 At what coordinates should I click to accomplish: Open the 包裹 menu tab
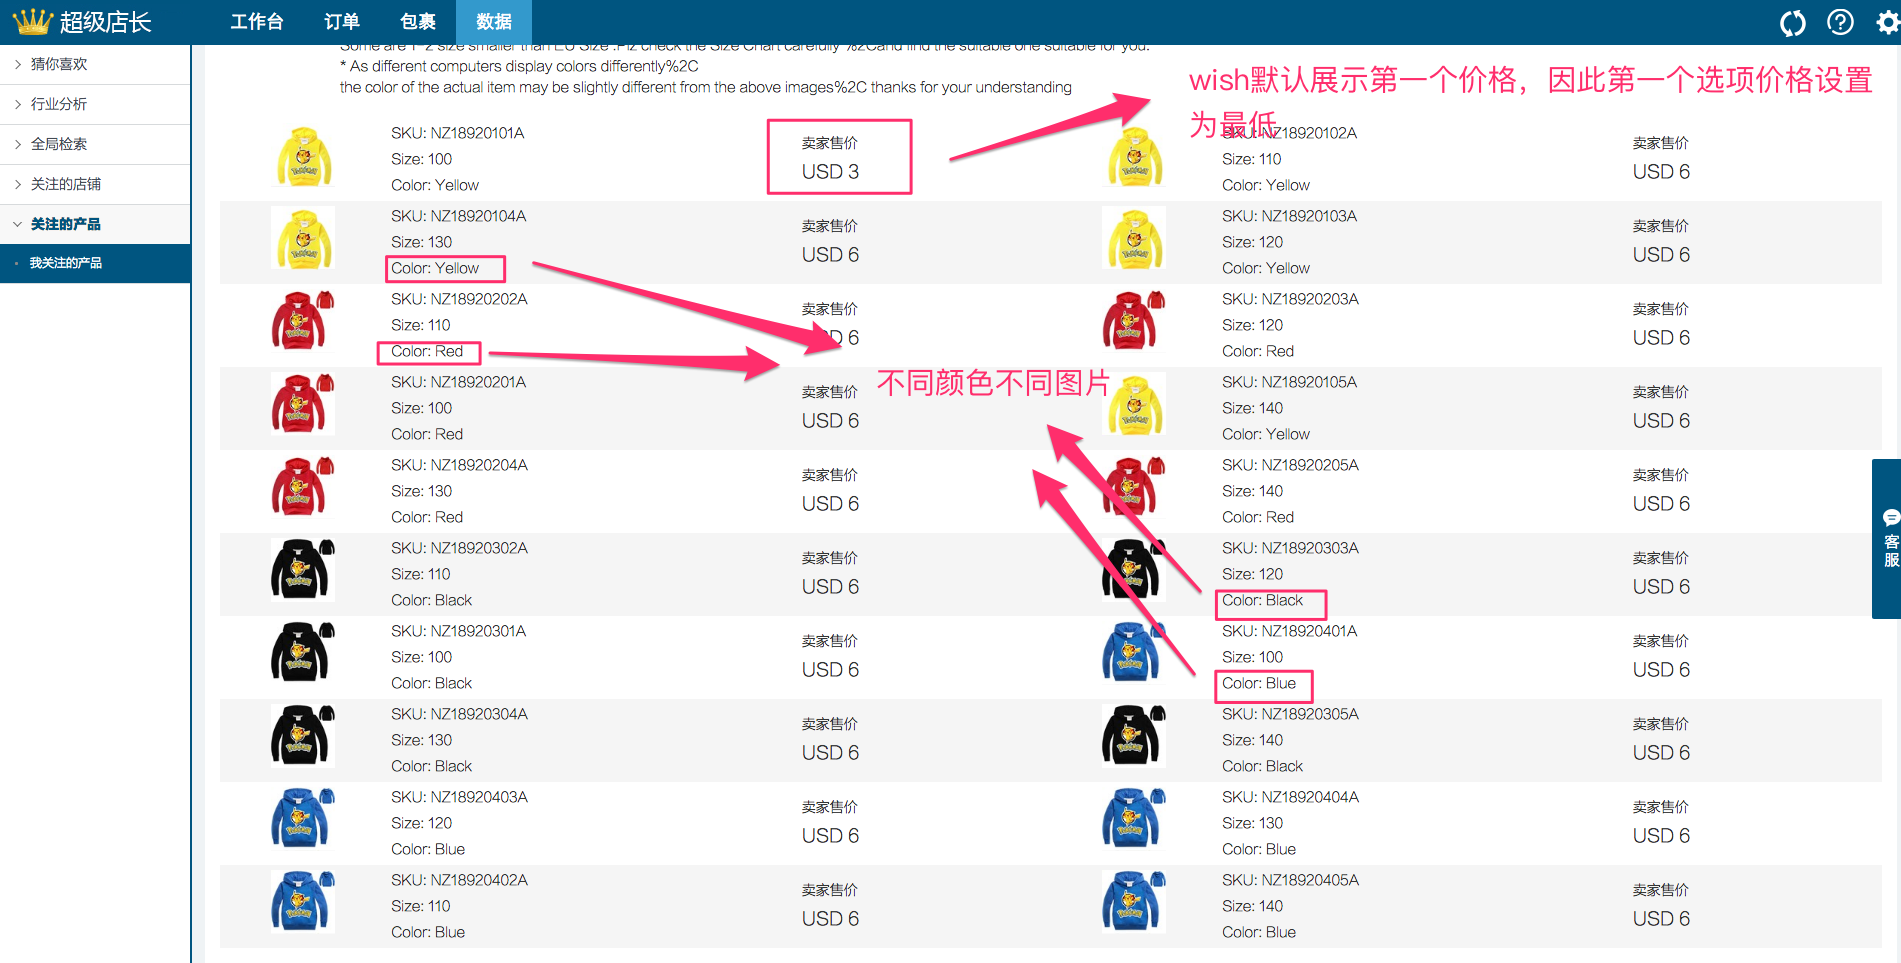coord(418,22)
